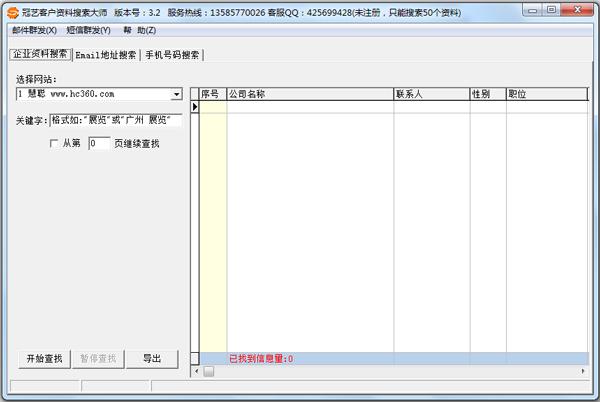Click the 导出 button
The image size is (600, 402).
(x=152, y=359)
